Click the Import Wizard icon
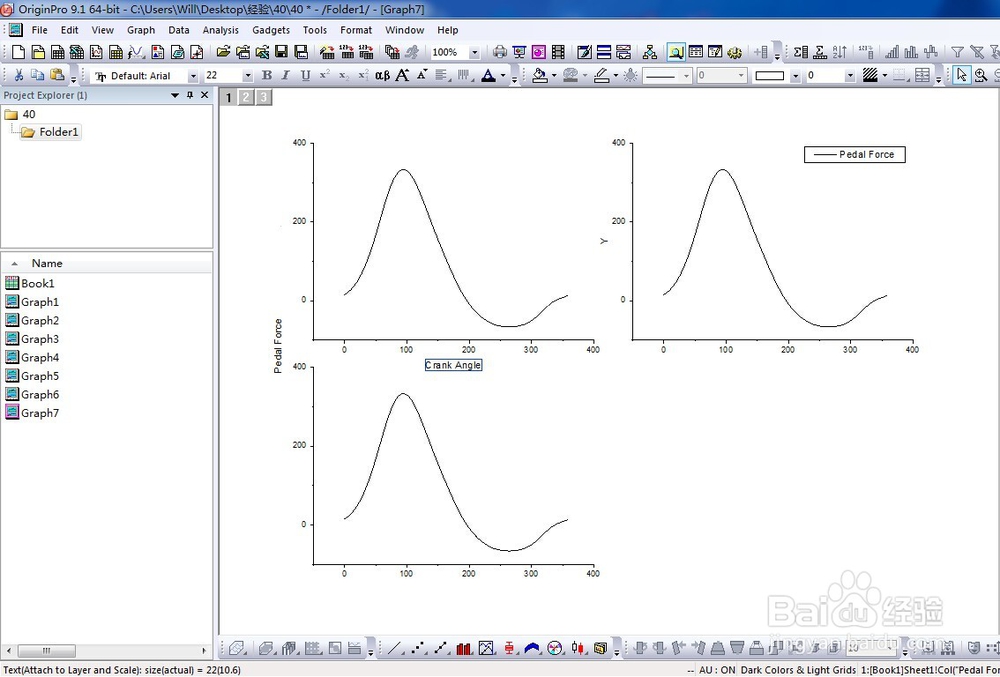The width and height of the screenshot is (1000, 677). [327, 52]
